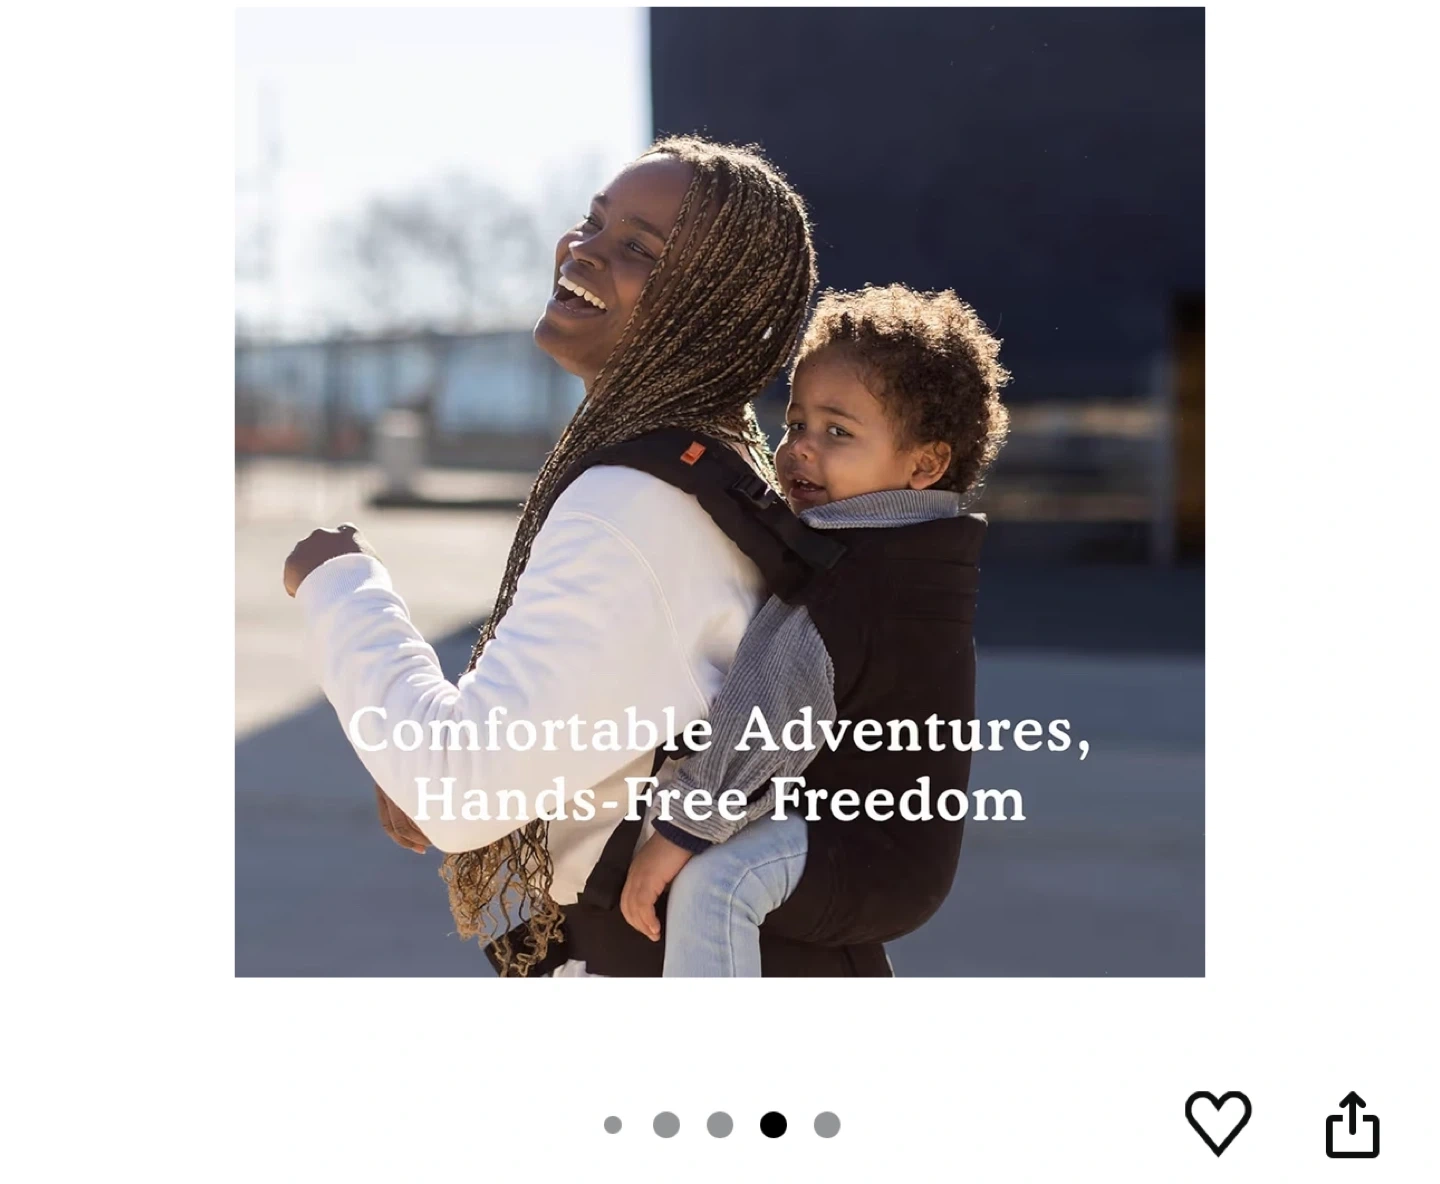Select the second carousel dot

point(666,1125)
